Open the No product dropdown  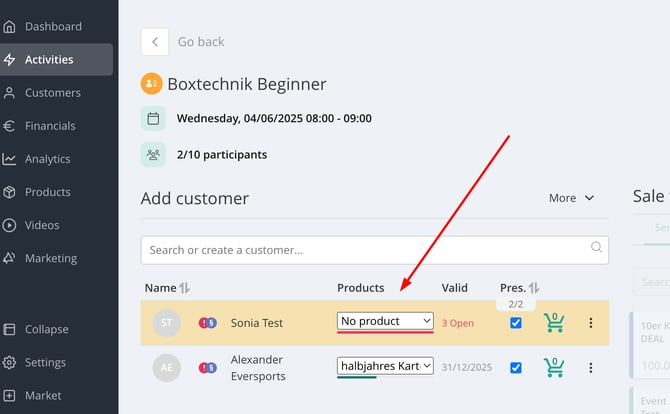[385, 321]
